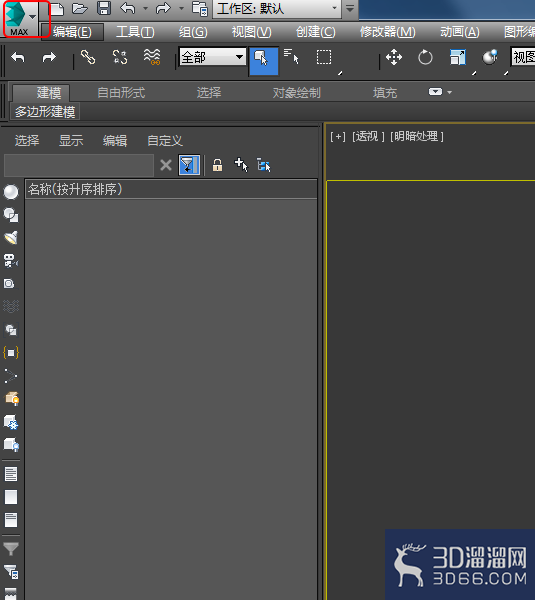Open the 编辑(E) menu
This screenshot has height=600, width=535.
(x=72, y=32)
